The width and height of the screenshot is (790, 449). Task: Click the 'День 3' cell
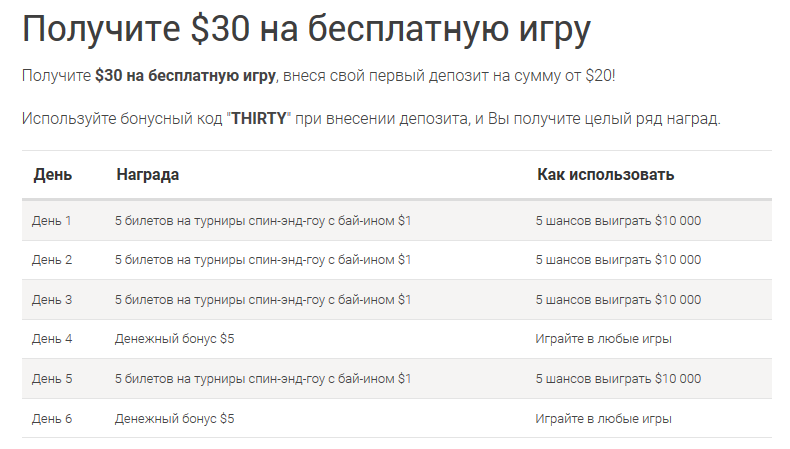[52, 299]
